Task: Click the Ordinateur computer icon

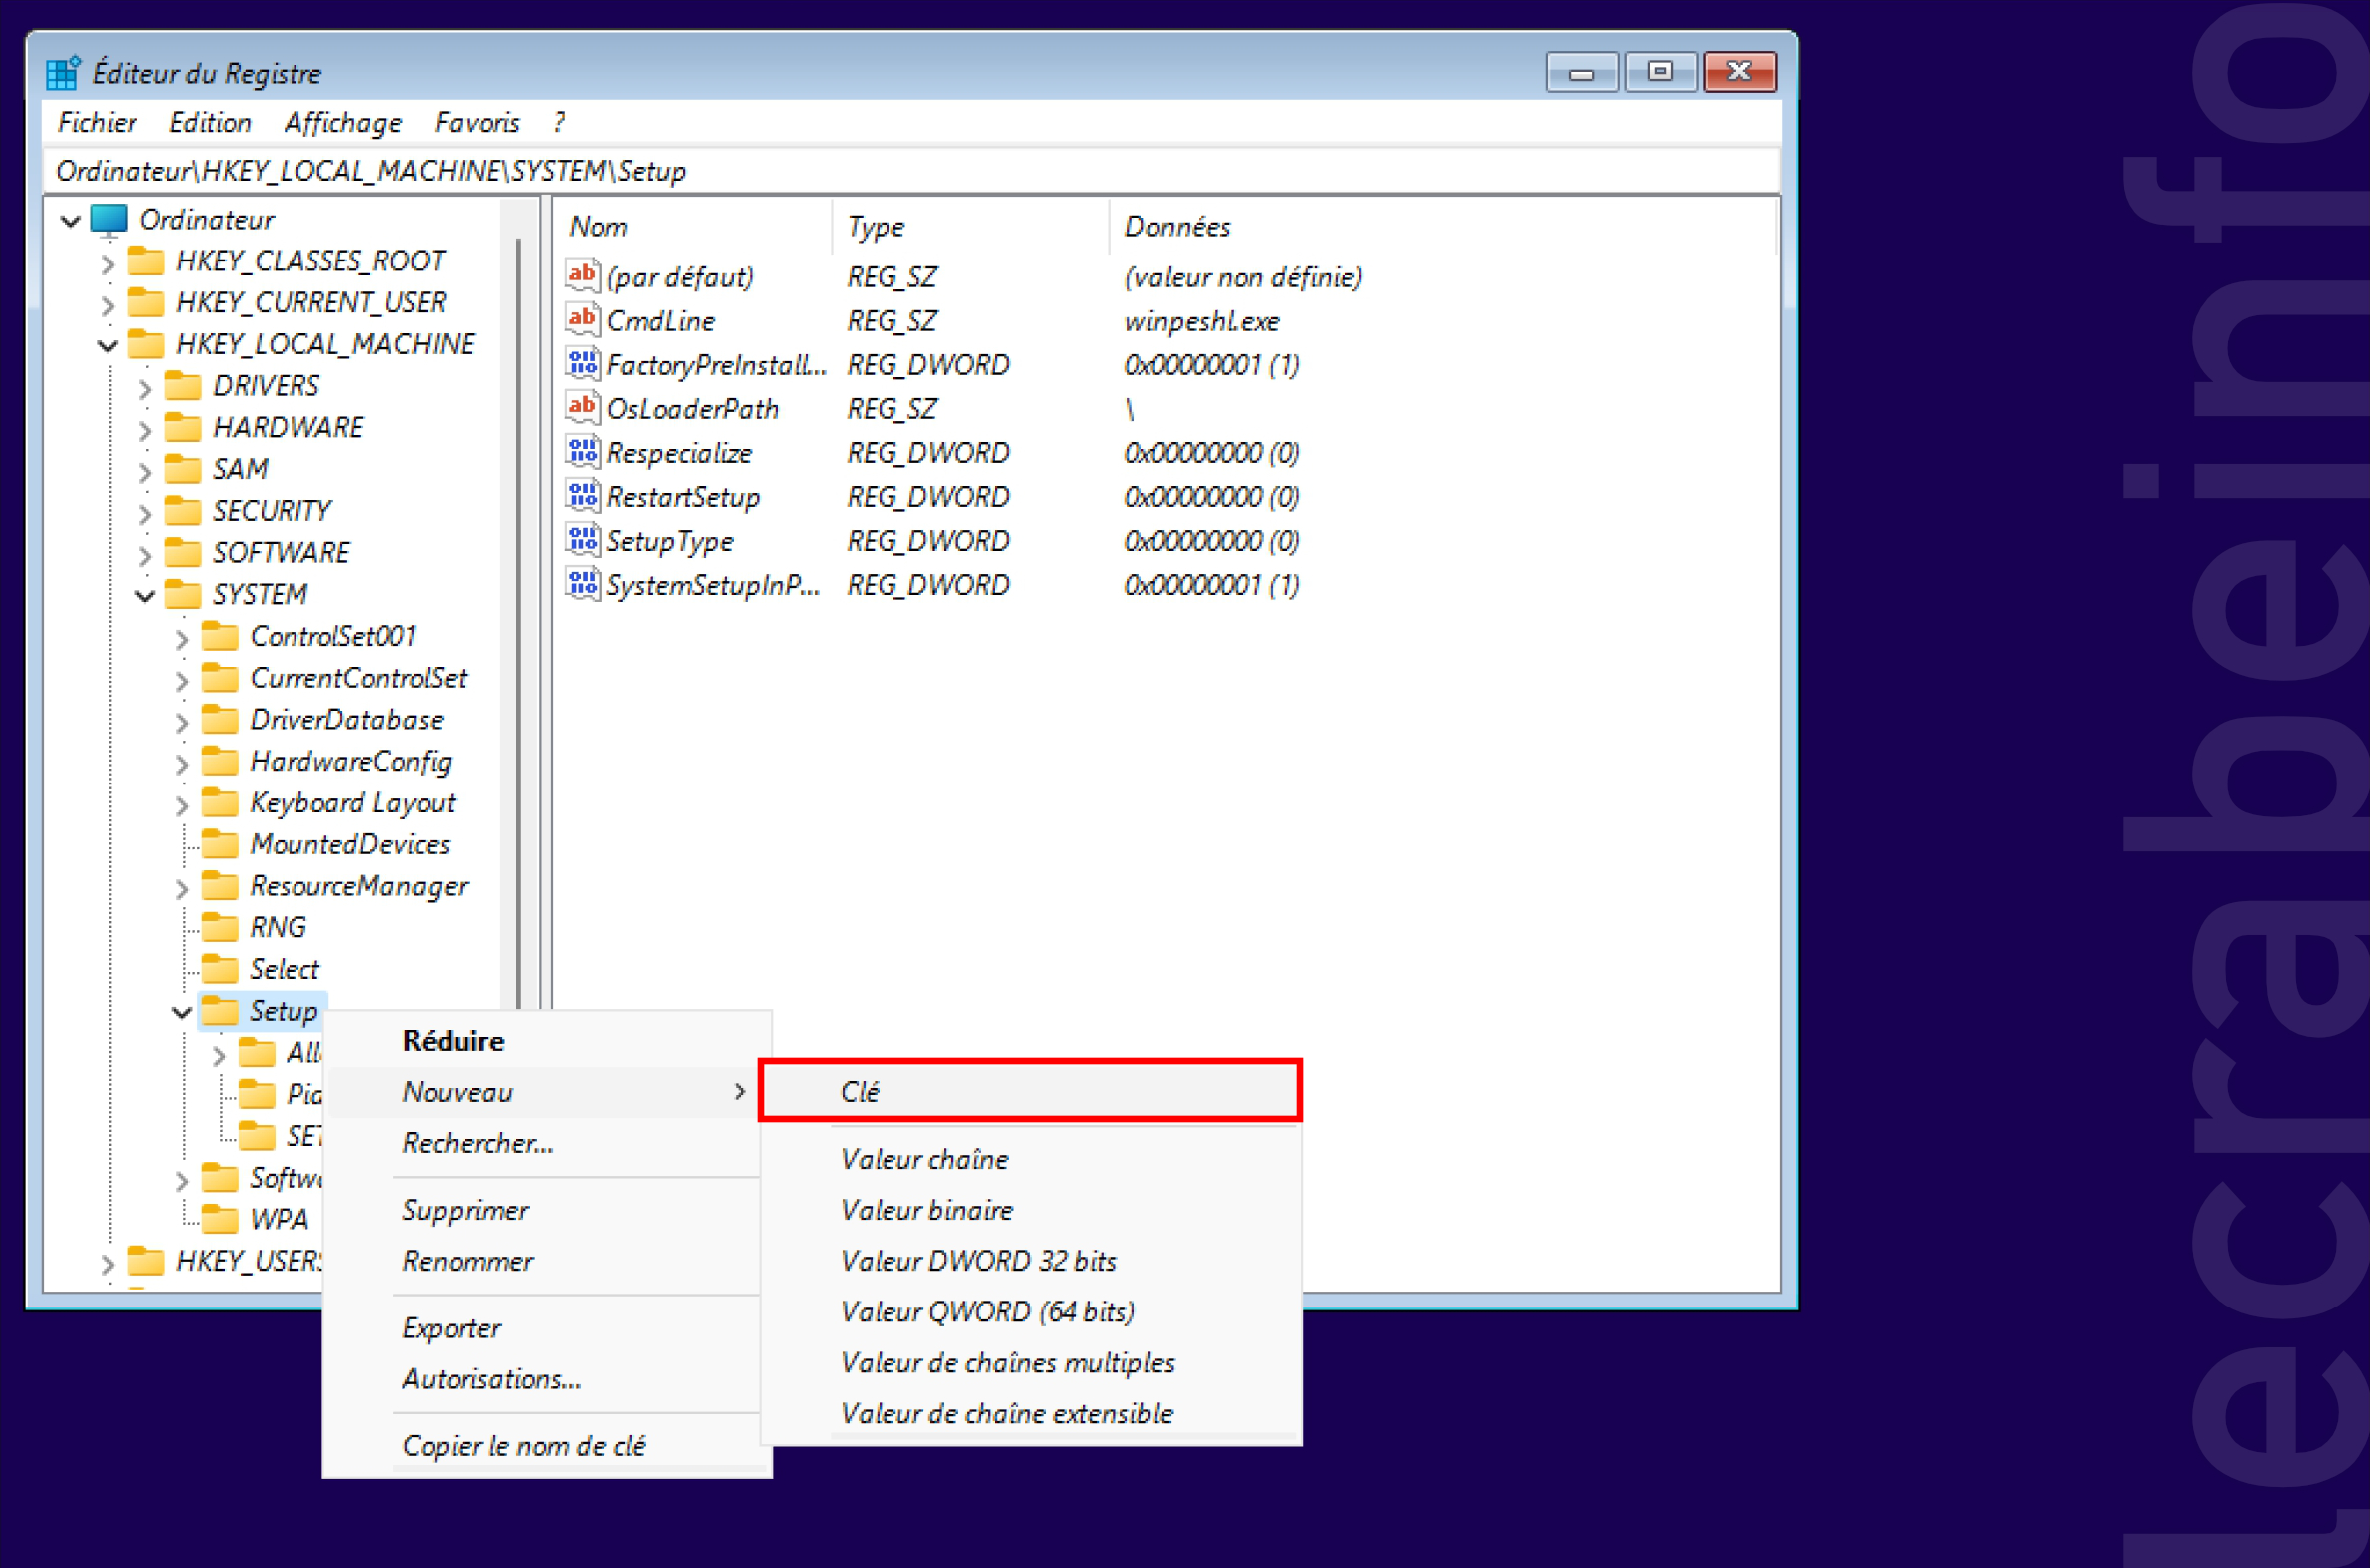Action: (x=108, y=218)
